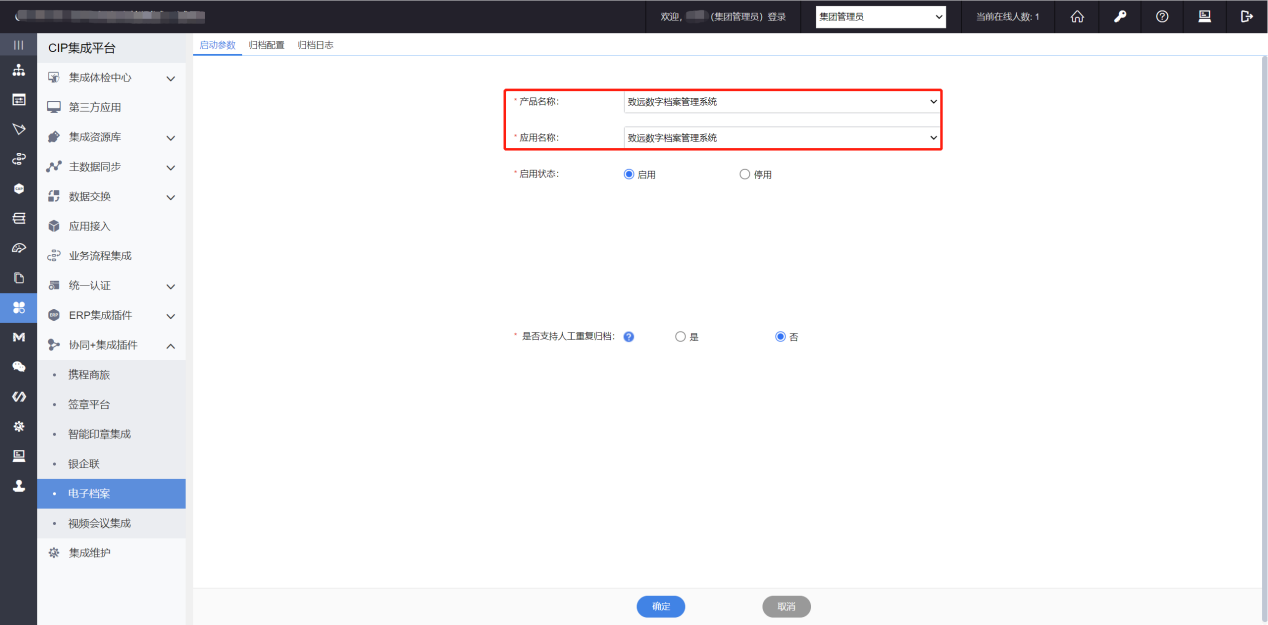Click the monitor icon beside 第三方应用
The width and height of the screenshot is (1268, 625).
pyautogui.click(x=54, y=107)
